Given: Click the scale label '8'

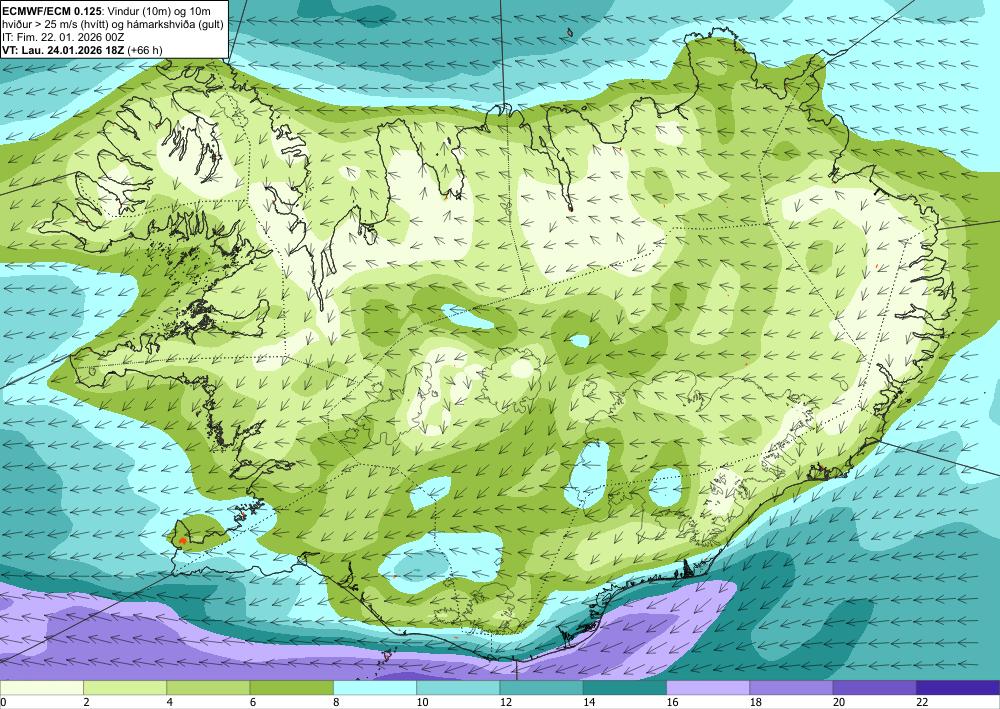Looking at the screenshot, I should tap(336, 703).
